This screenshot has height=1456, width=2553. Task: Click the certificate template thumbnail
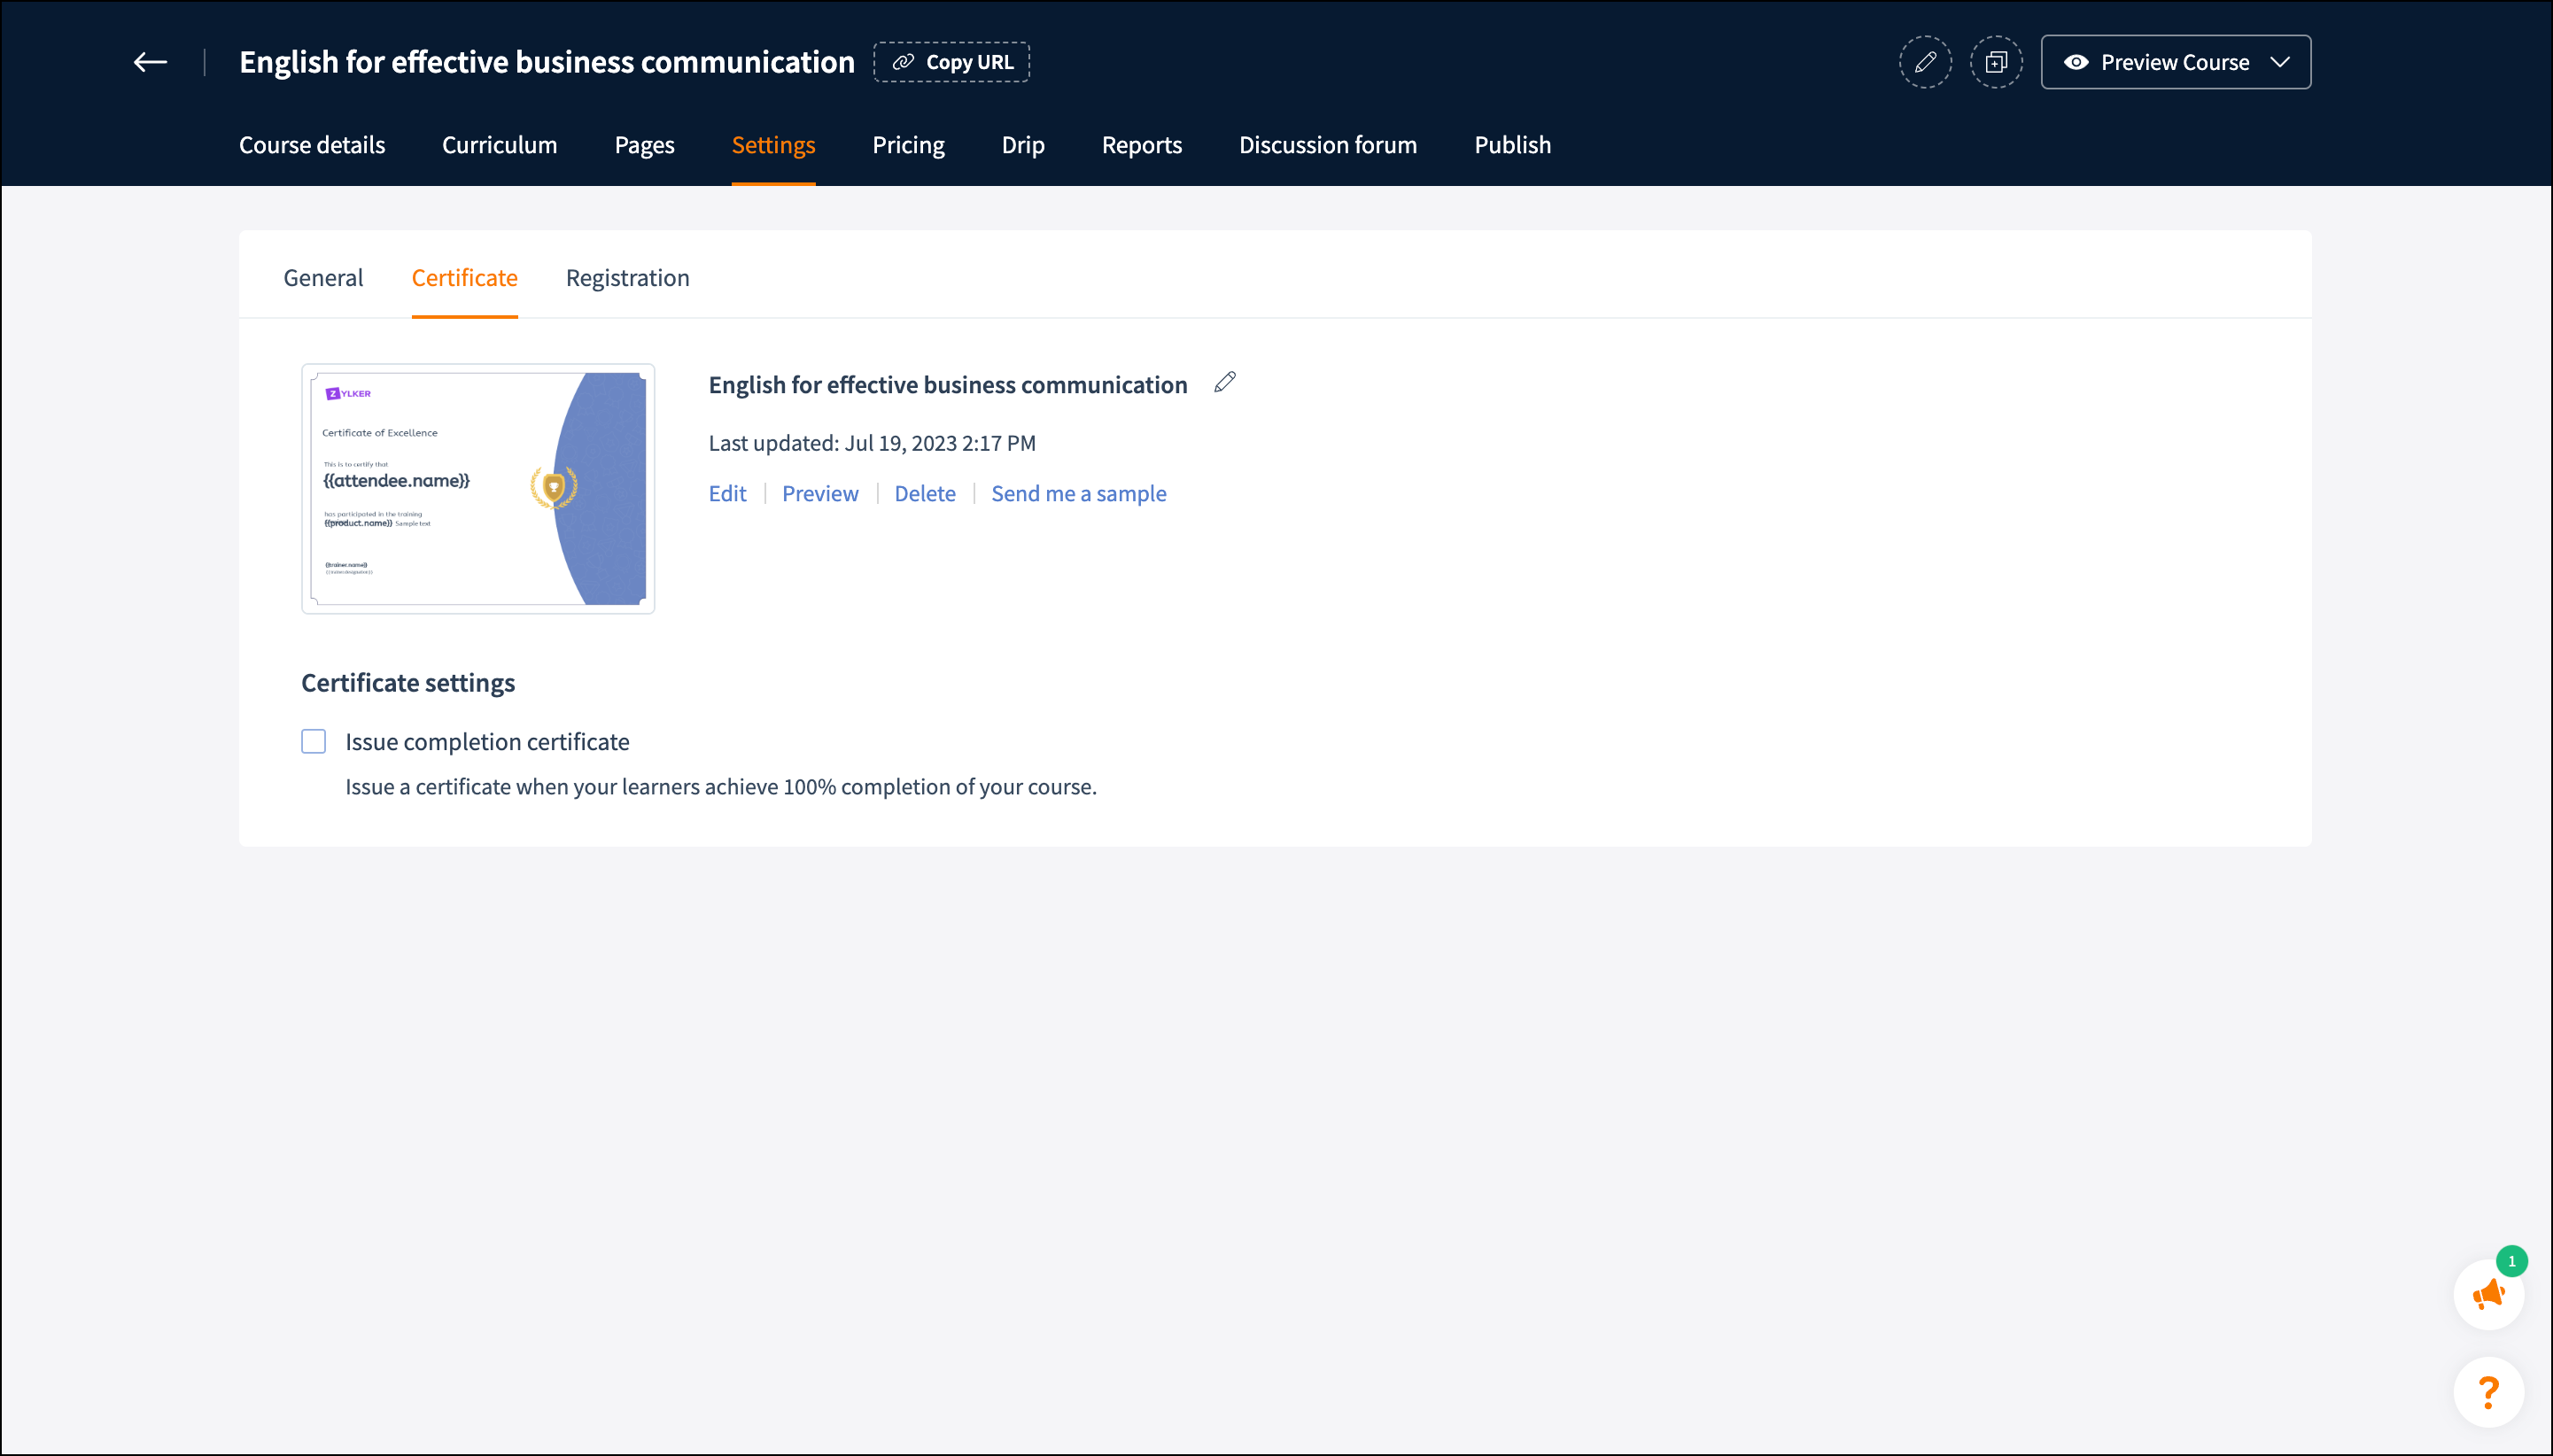478,488
